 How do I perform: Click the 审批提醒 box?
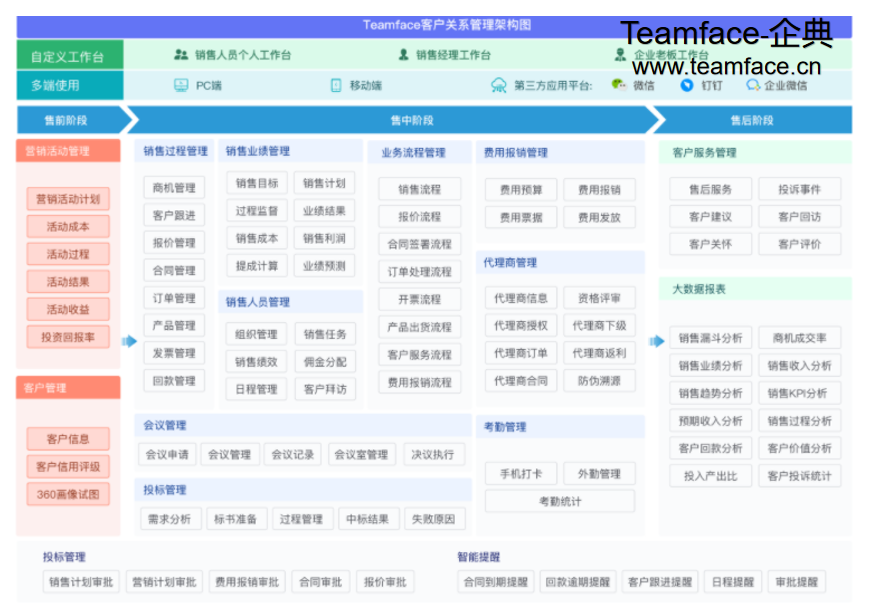pyautogui.click(x=797, y=582)
